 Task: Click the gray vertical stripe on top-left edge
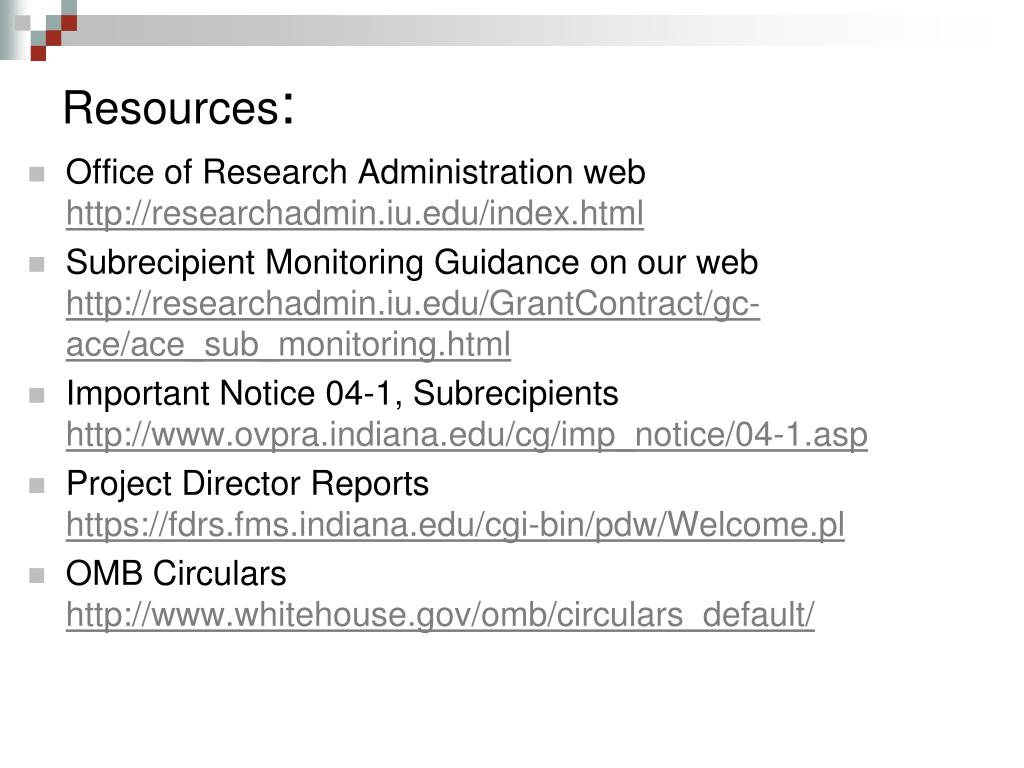point(8,29)
